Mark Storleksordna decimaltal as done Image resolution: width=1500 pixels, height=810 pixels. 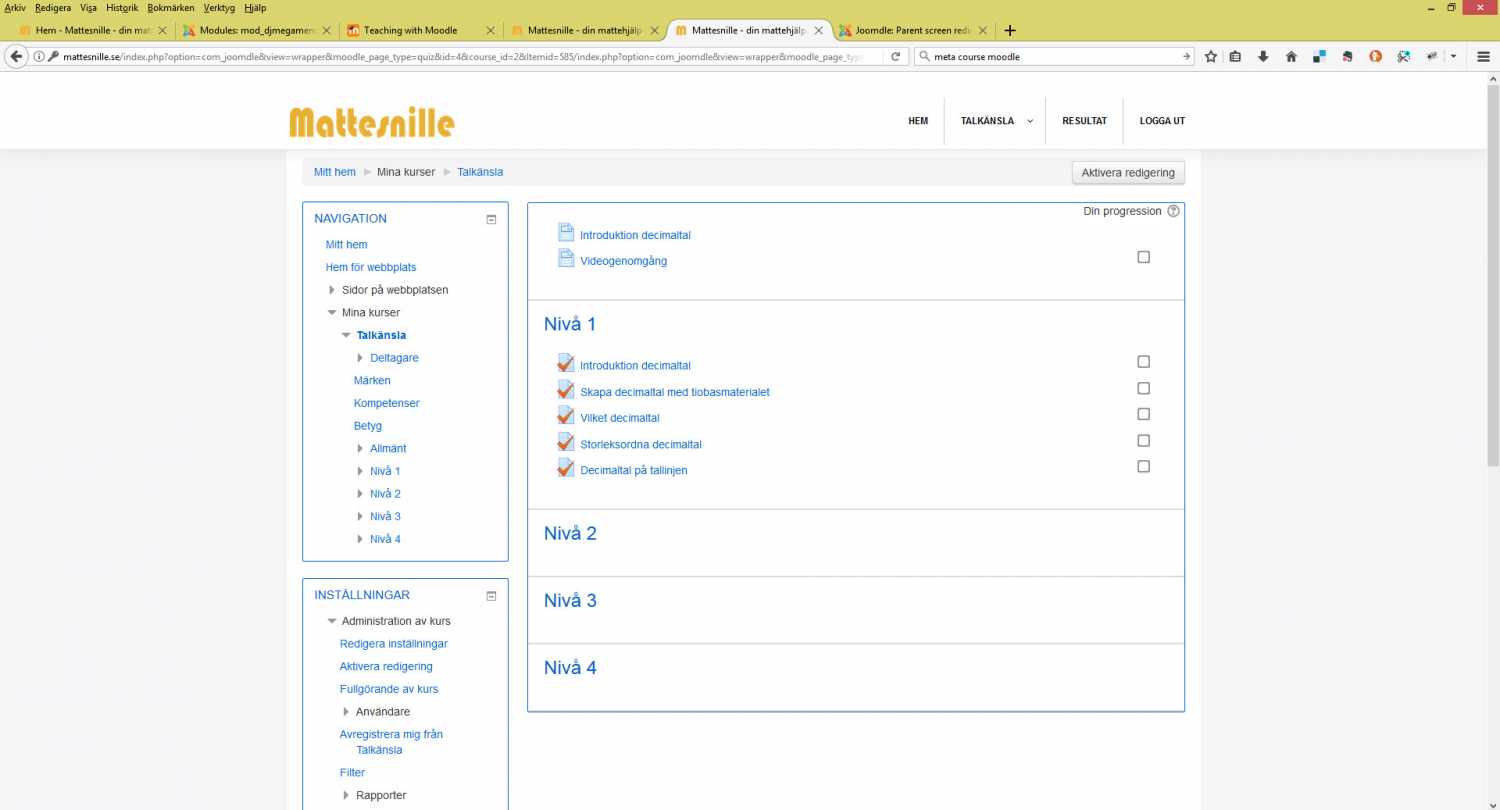click(1144, 440)
